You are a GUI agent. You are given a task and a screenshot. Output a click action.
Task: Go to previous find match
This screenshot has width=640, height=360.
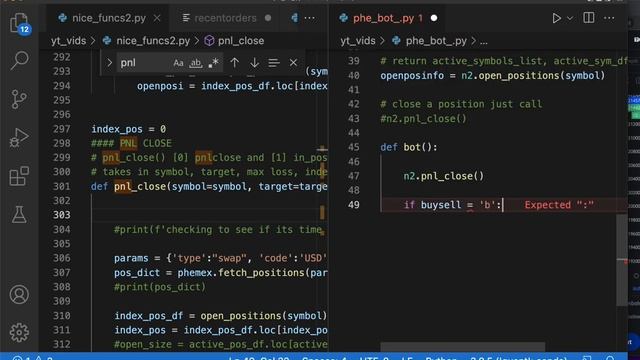235,63
